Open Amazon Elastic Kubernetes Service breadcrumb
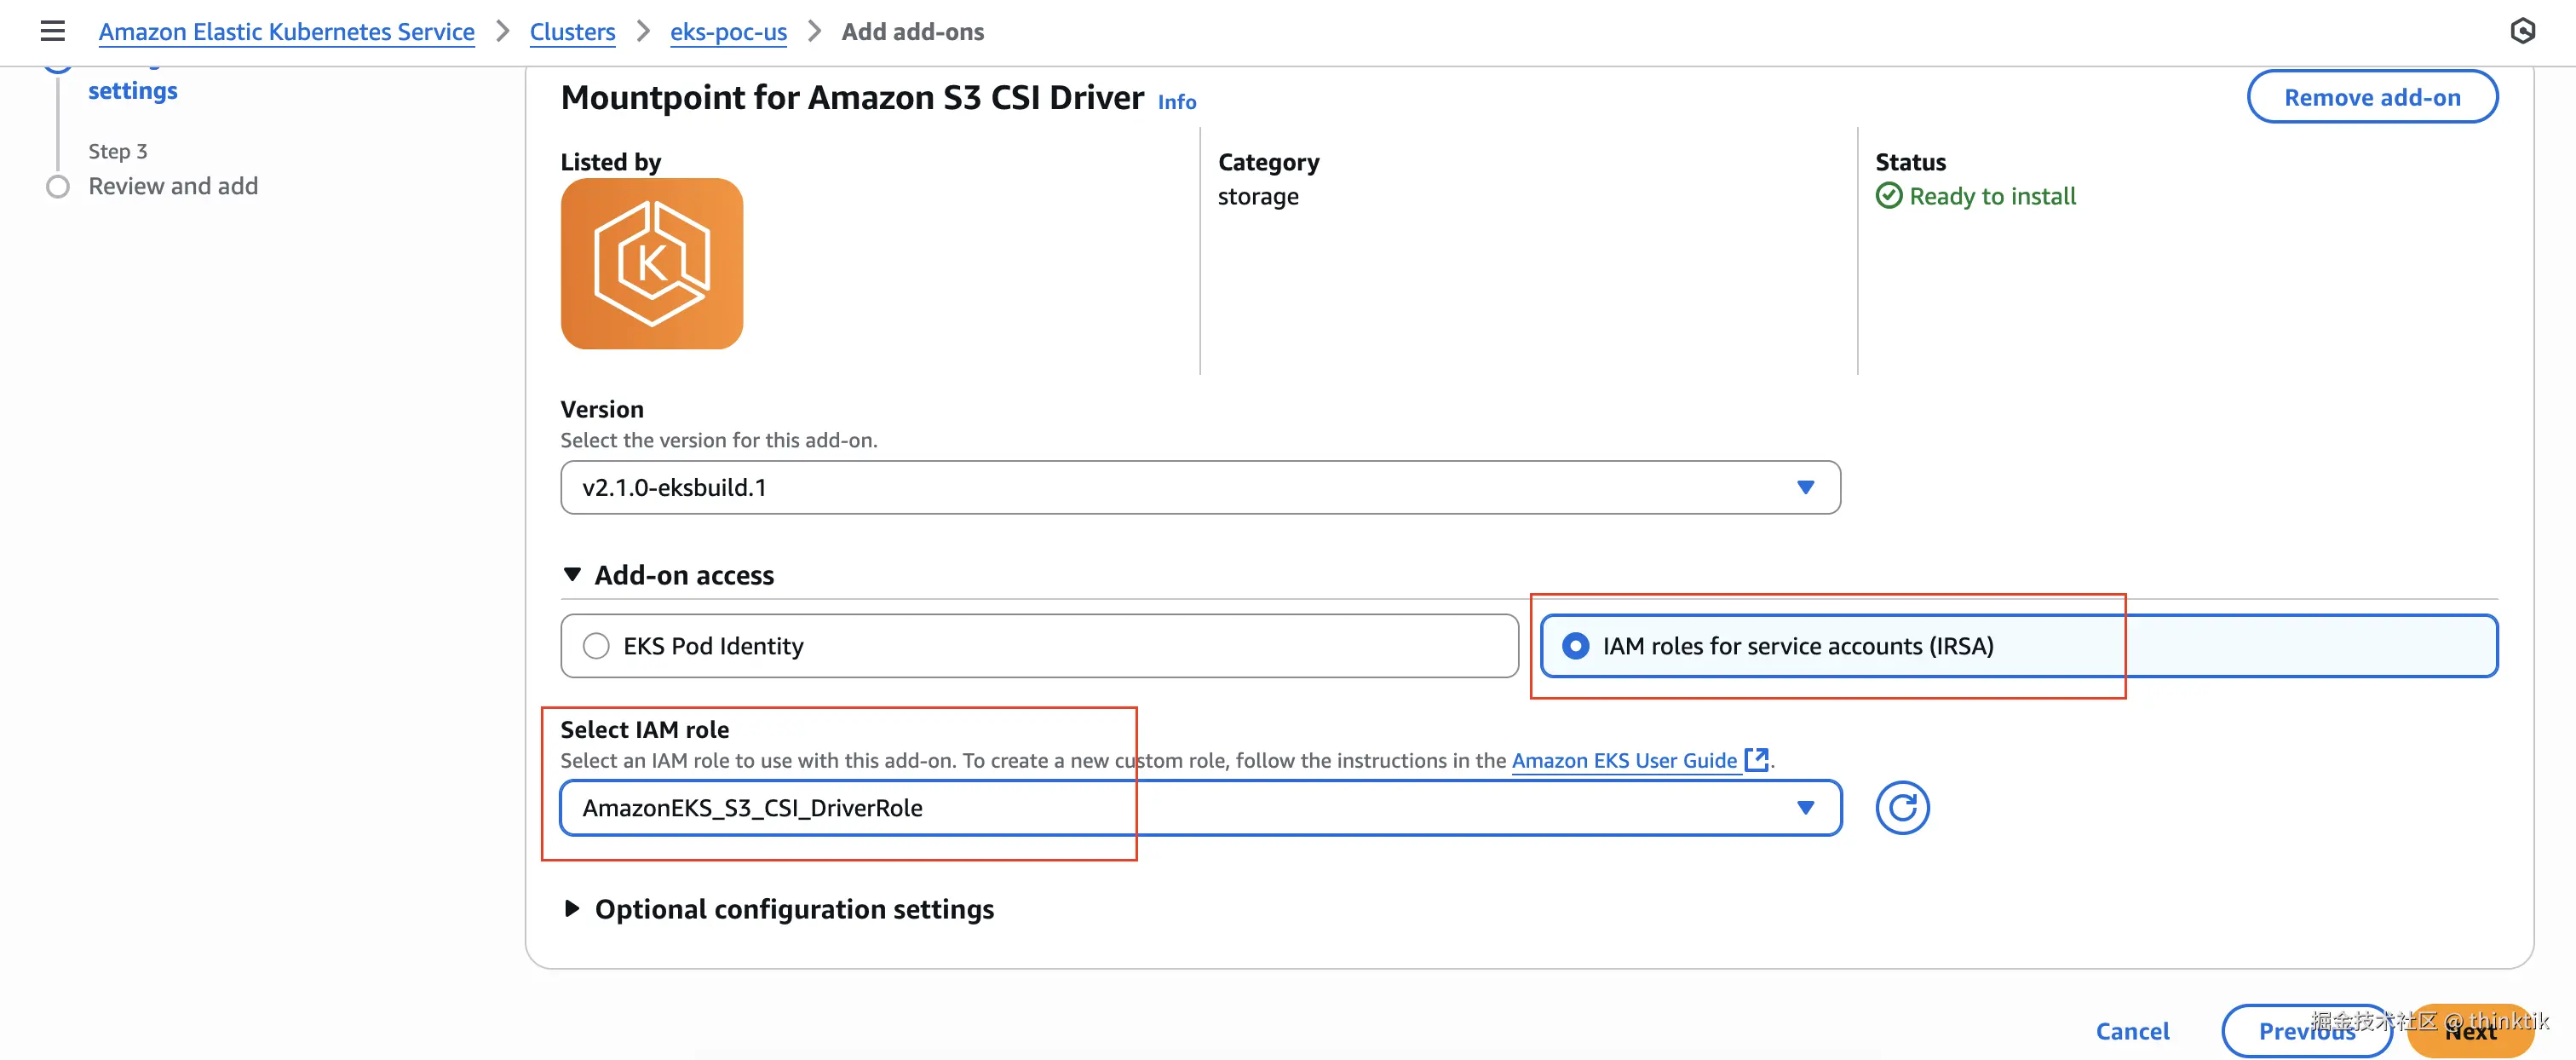Screen dimensions: 2576x1060 pyautogui.click(x=286, y=32)
